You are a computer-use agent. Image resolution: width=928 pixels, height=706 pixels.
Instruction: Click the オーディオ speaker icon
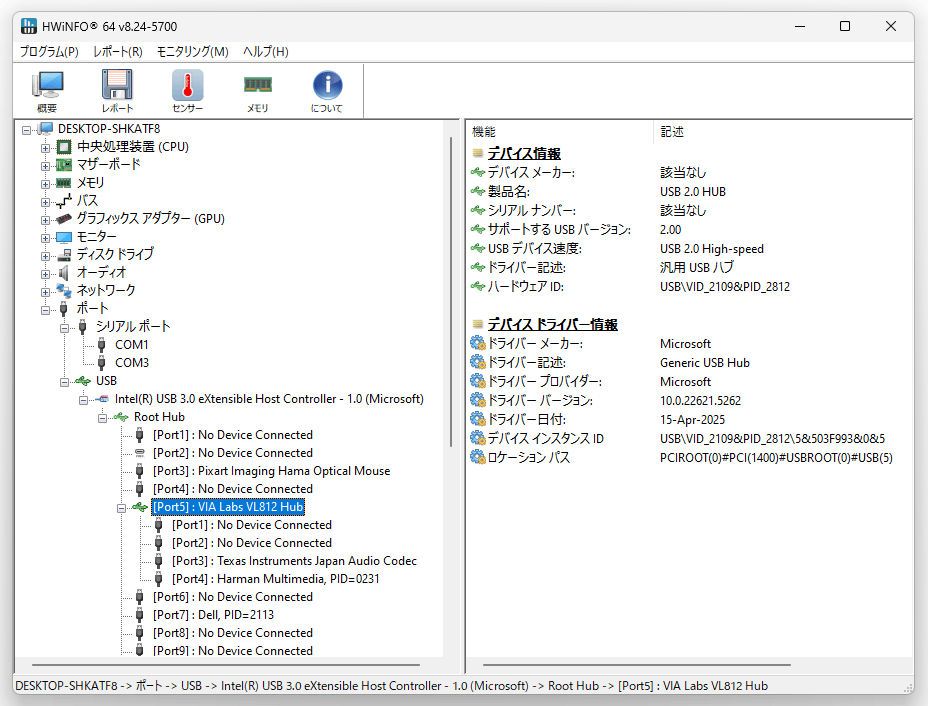coord(64,273)
